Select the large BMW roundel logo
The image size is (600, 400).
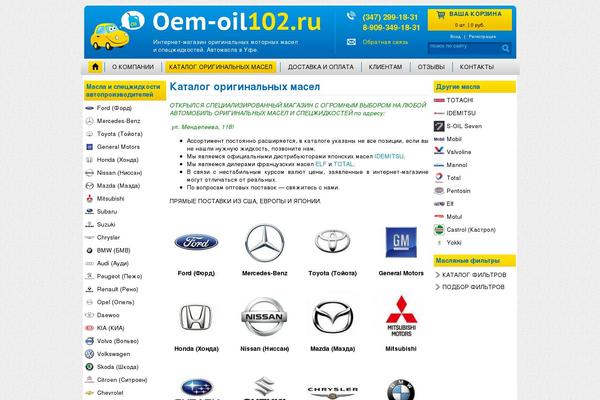tap(401, 390)
